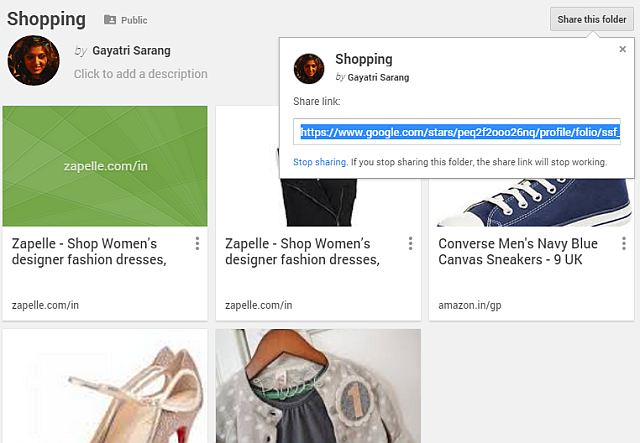Open options menu for first Zapelle card
The height and width of the screenshot is (443, 640).
[x=197, y=244]
